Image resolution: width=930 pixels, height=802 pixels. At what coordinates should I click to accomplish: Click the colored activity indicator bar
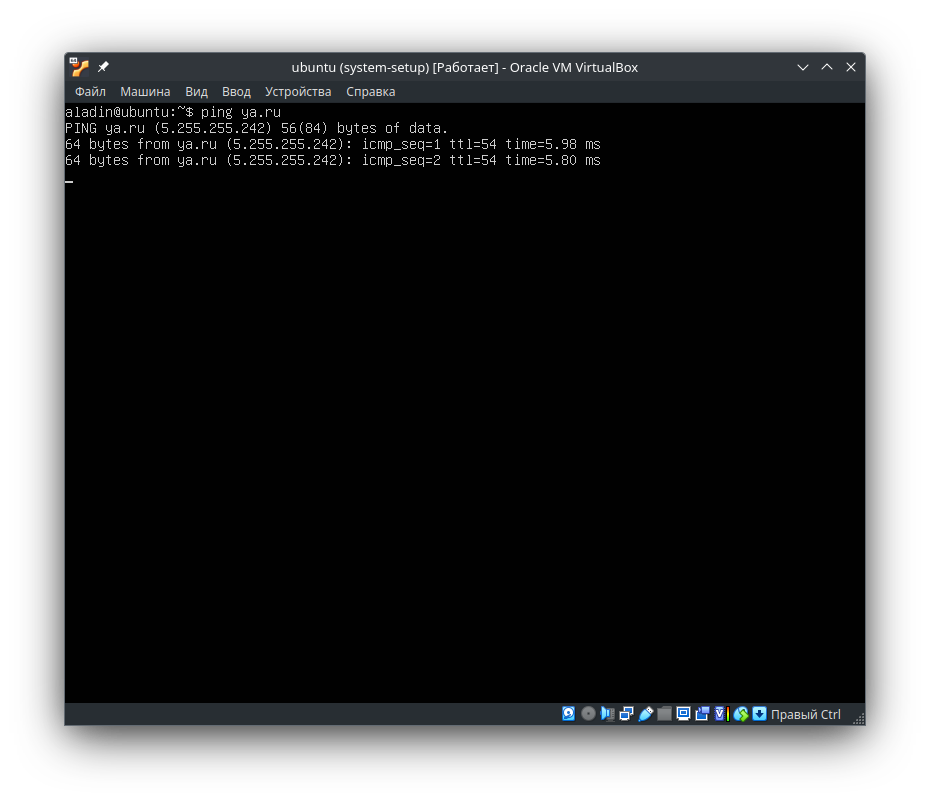click(727, 713)
